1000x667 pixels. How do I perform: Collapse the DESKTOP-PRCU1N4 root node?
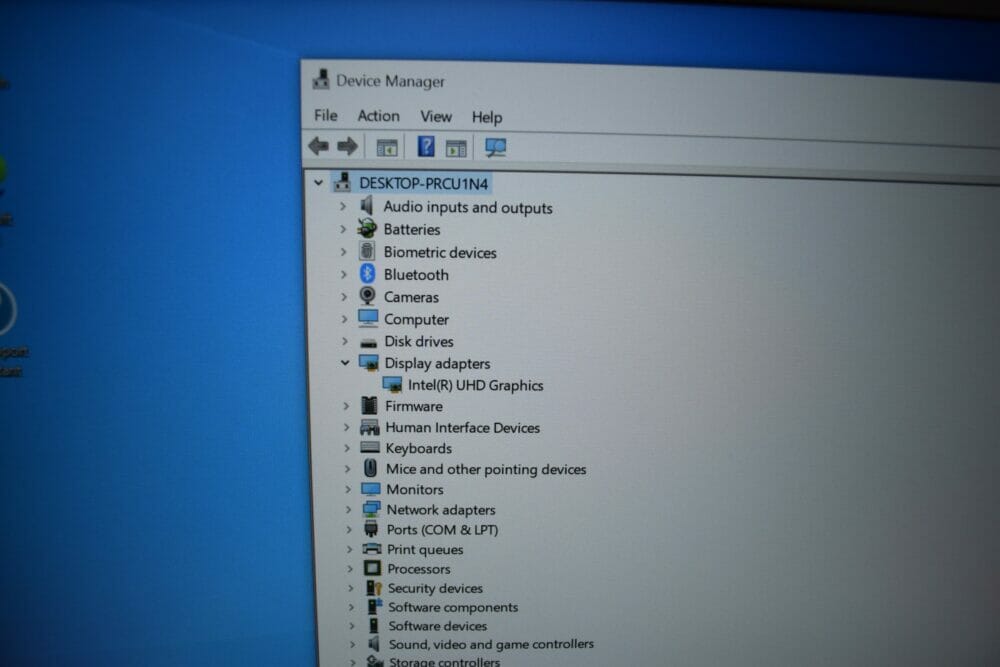tap(318, 183)
